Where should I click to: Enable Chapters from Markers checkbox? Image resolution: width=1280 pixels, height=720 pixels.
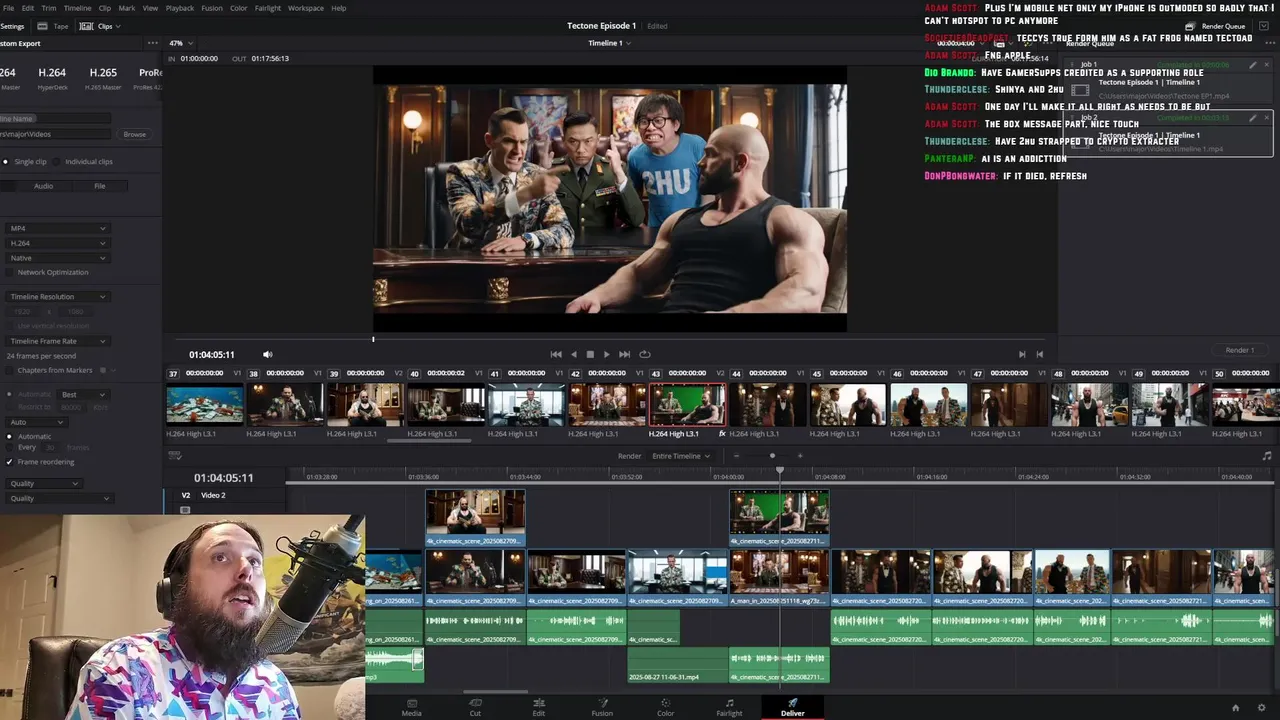pos(10,370)
